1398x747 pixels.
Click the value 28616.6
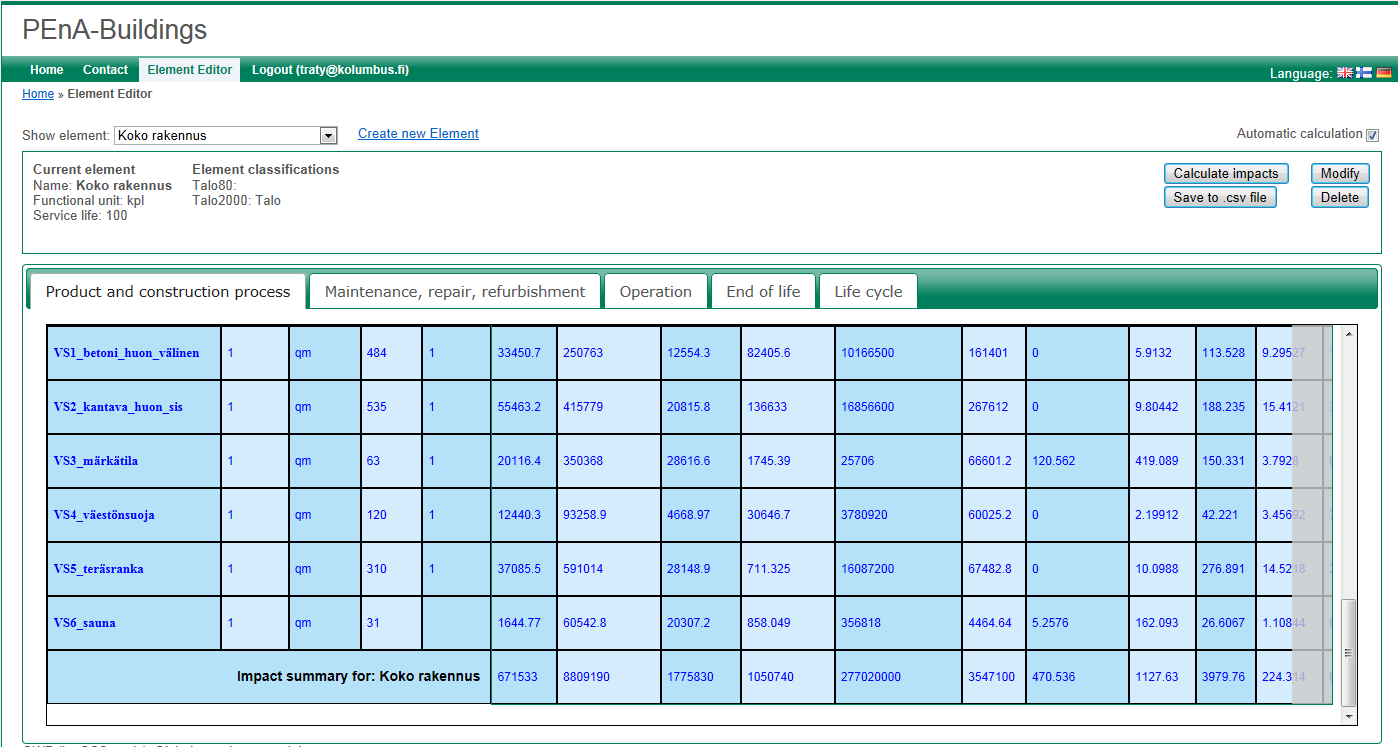click(688, 461)
